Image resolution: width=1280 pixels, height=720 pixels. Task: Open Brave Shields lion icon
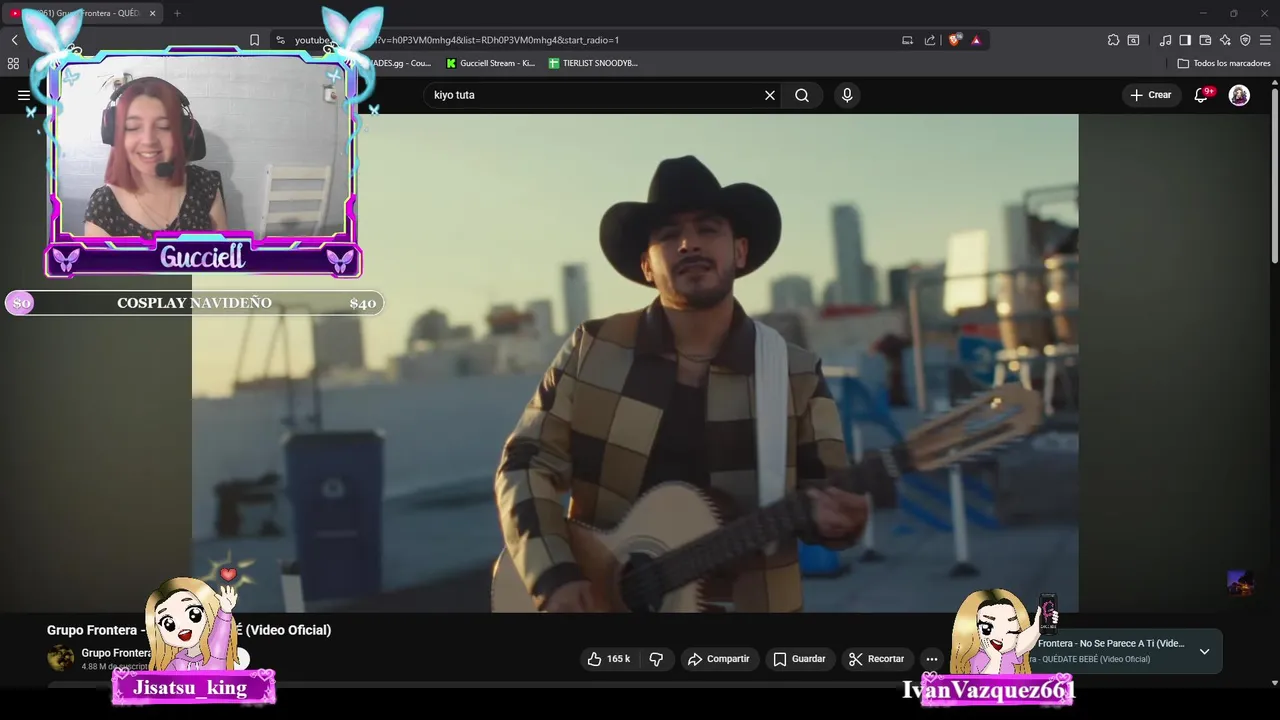955,40
